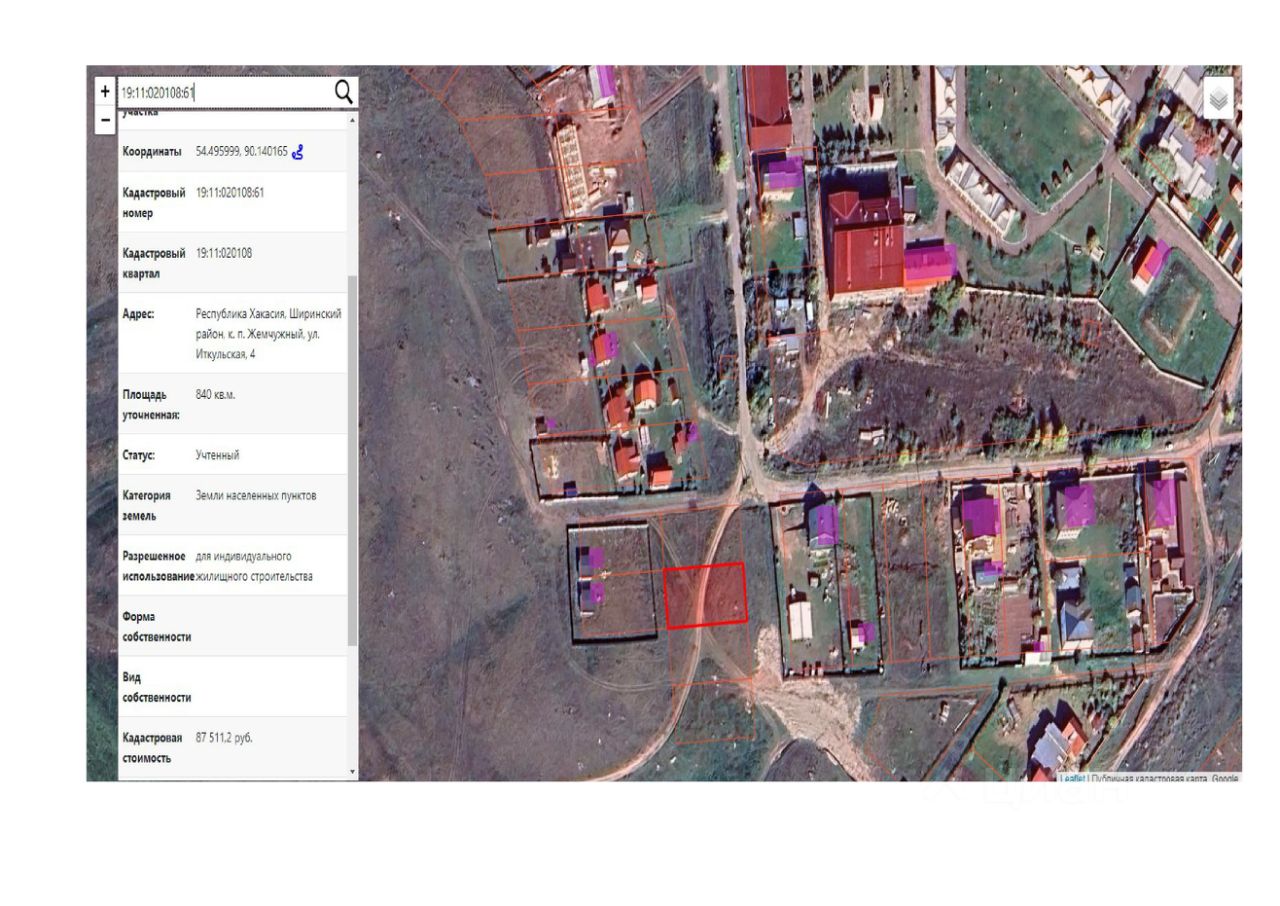Click the Кадастровый номер label
1280x906 pixels.
pos(154,203)
